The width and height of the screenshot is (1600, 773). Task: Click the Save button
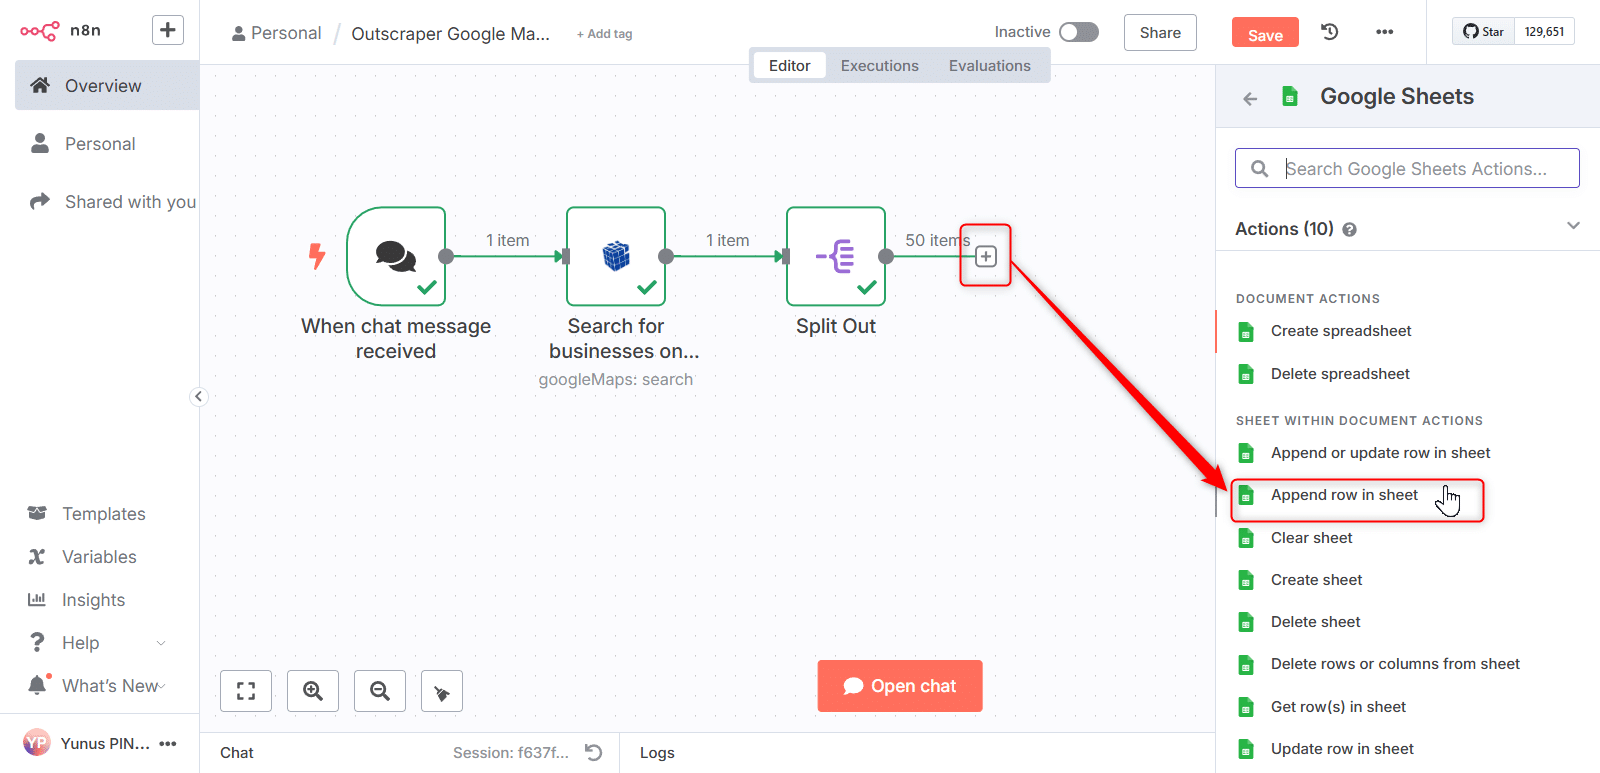tap(1265, 33)
